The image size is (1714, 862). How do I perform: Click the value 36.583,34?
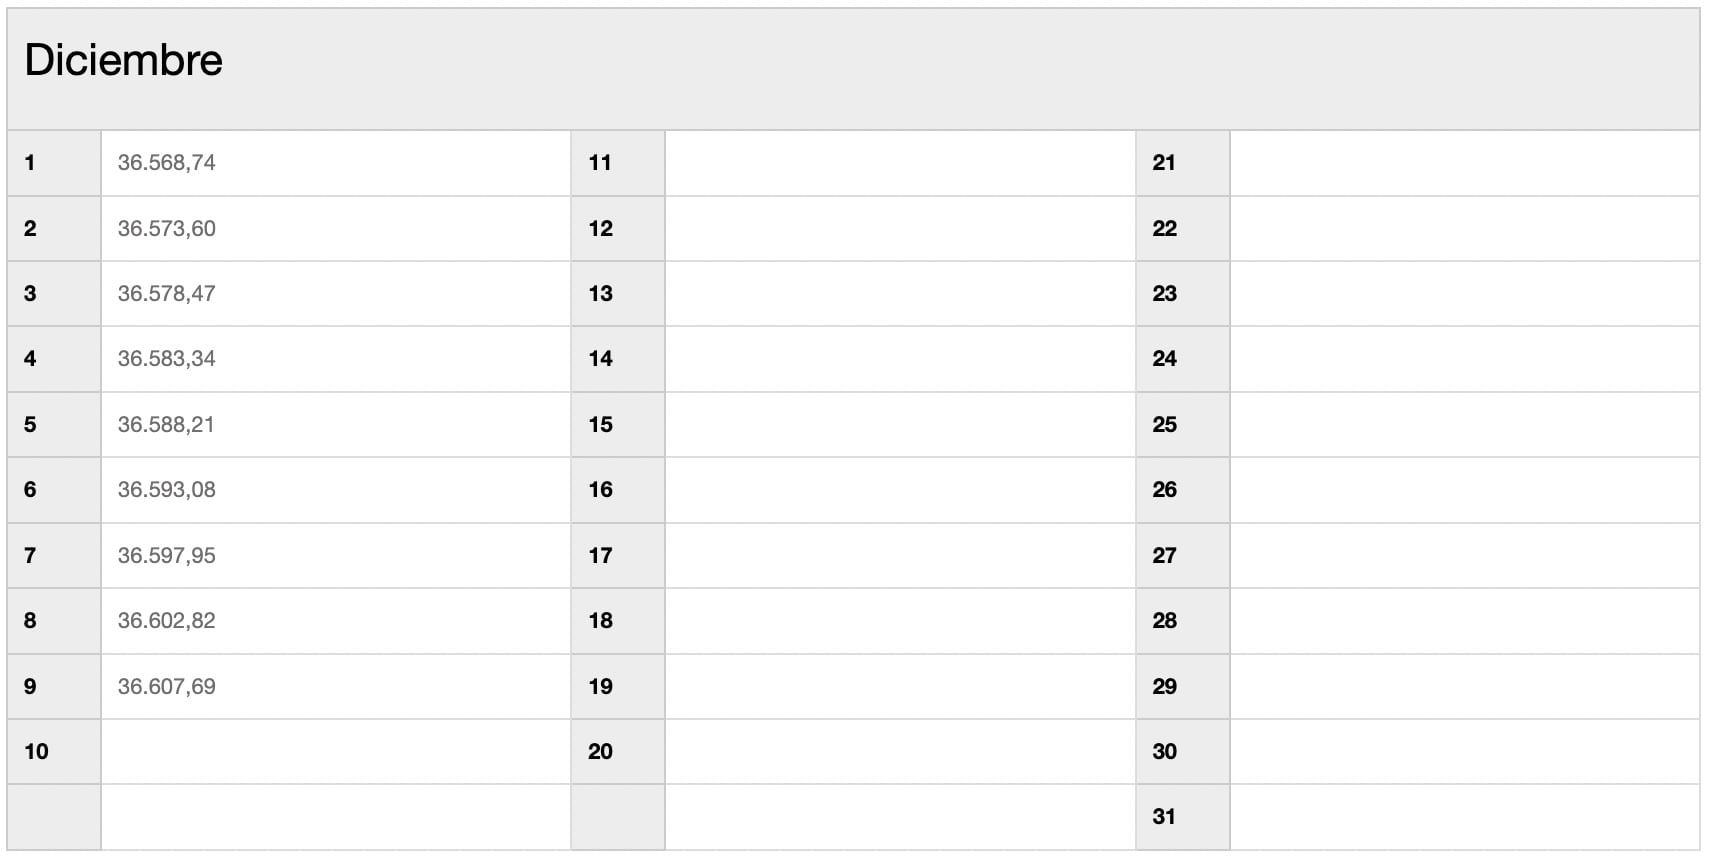click(x=166, y=359)
